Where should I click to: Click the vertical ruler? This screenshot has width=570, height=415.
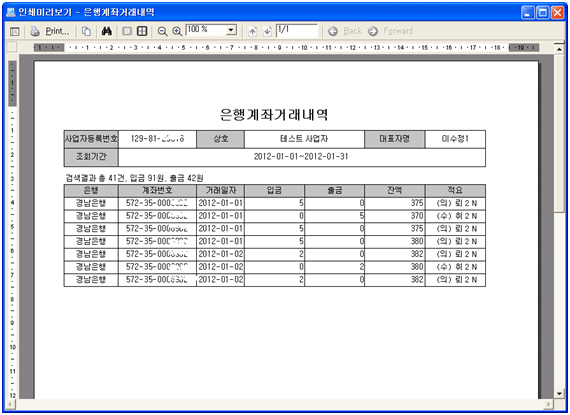point(12,230)
